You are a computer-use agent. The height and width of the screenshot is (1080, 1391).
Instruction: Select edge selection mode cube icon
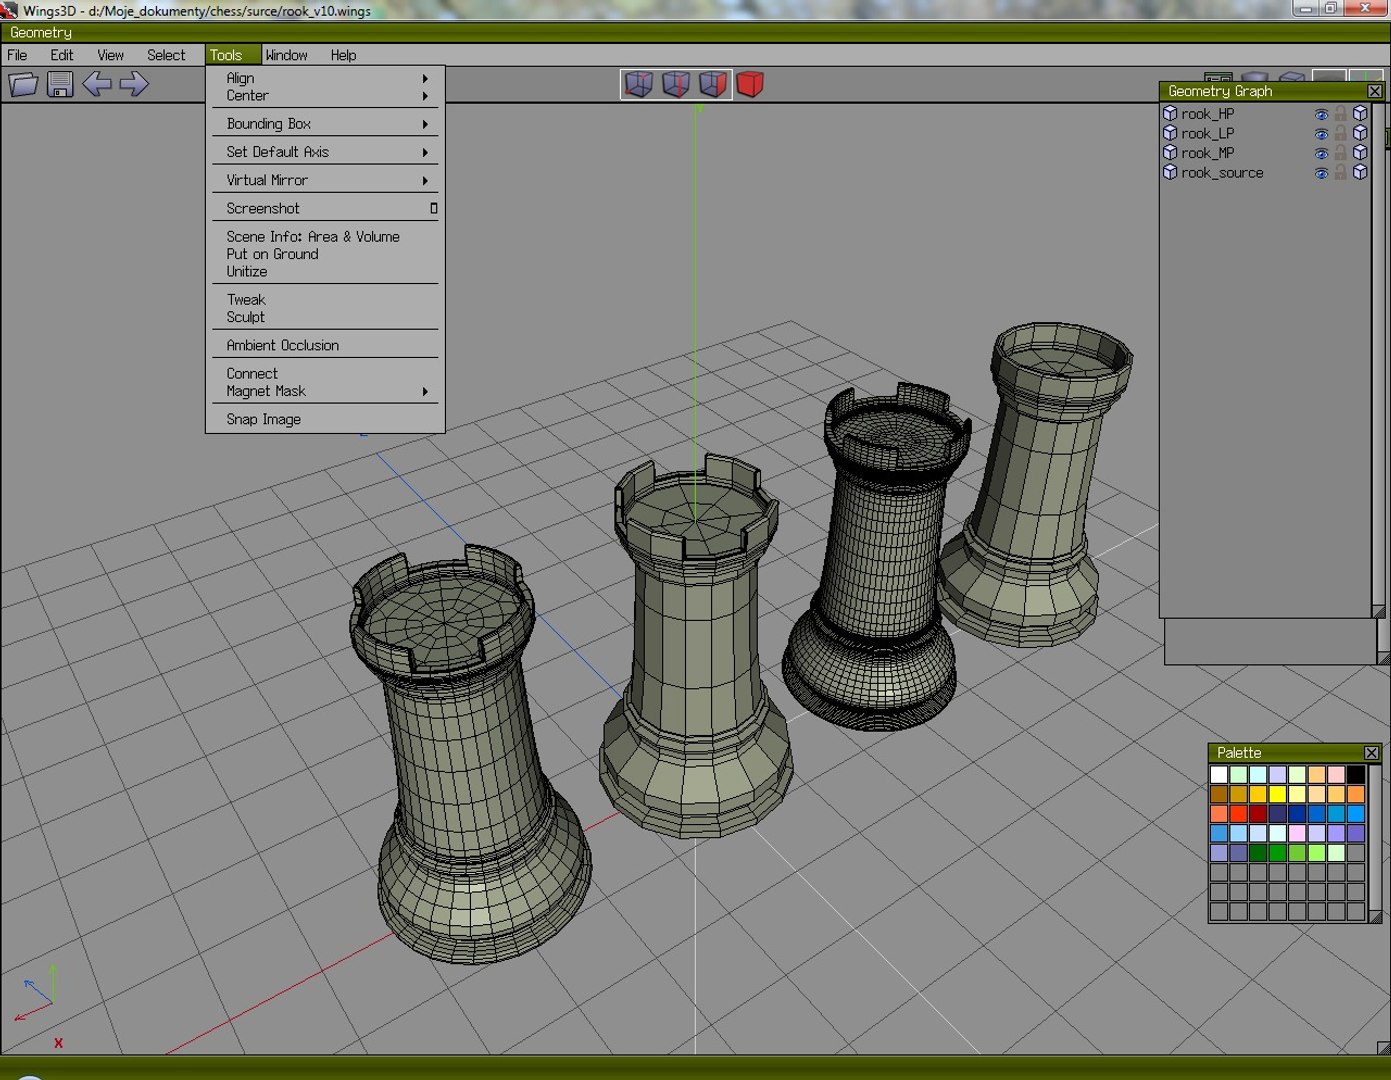[676, 84]
